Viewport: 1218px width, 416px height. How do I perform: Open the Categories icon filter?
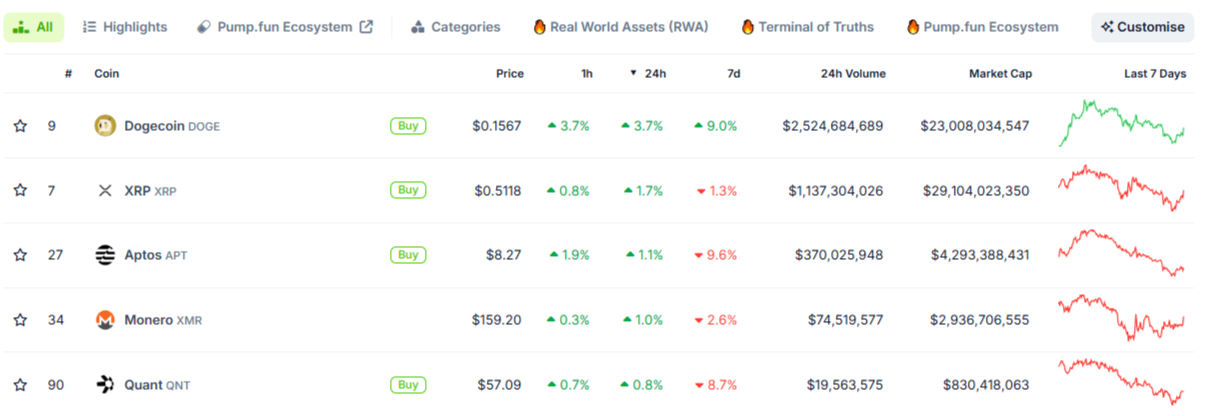click(418, 27)
